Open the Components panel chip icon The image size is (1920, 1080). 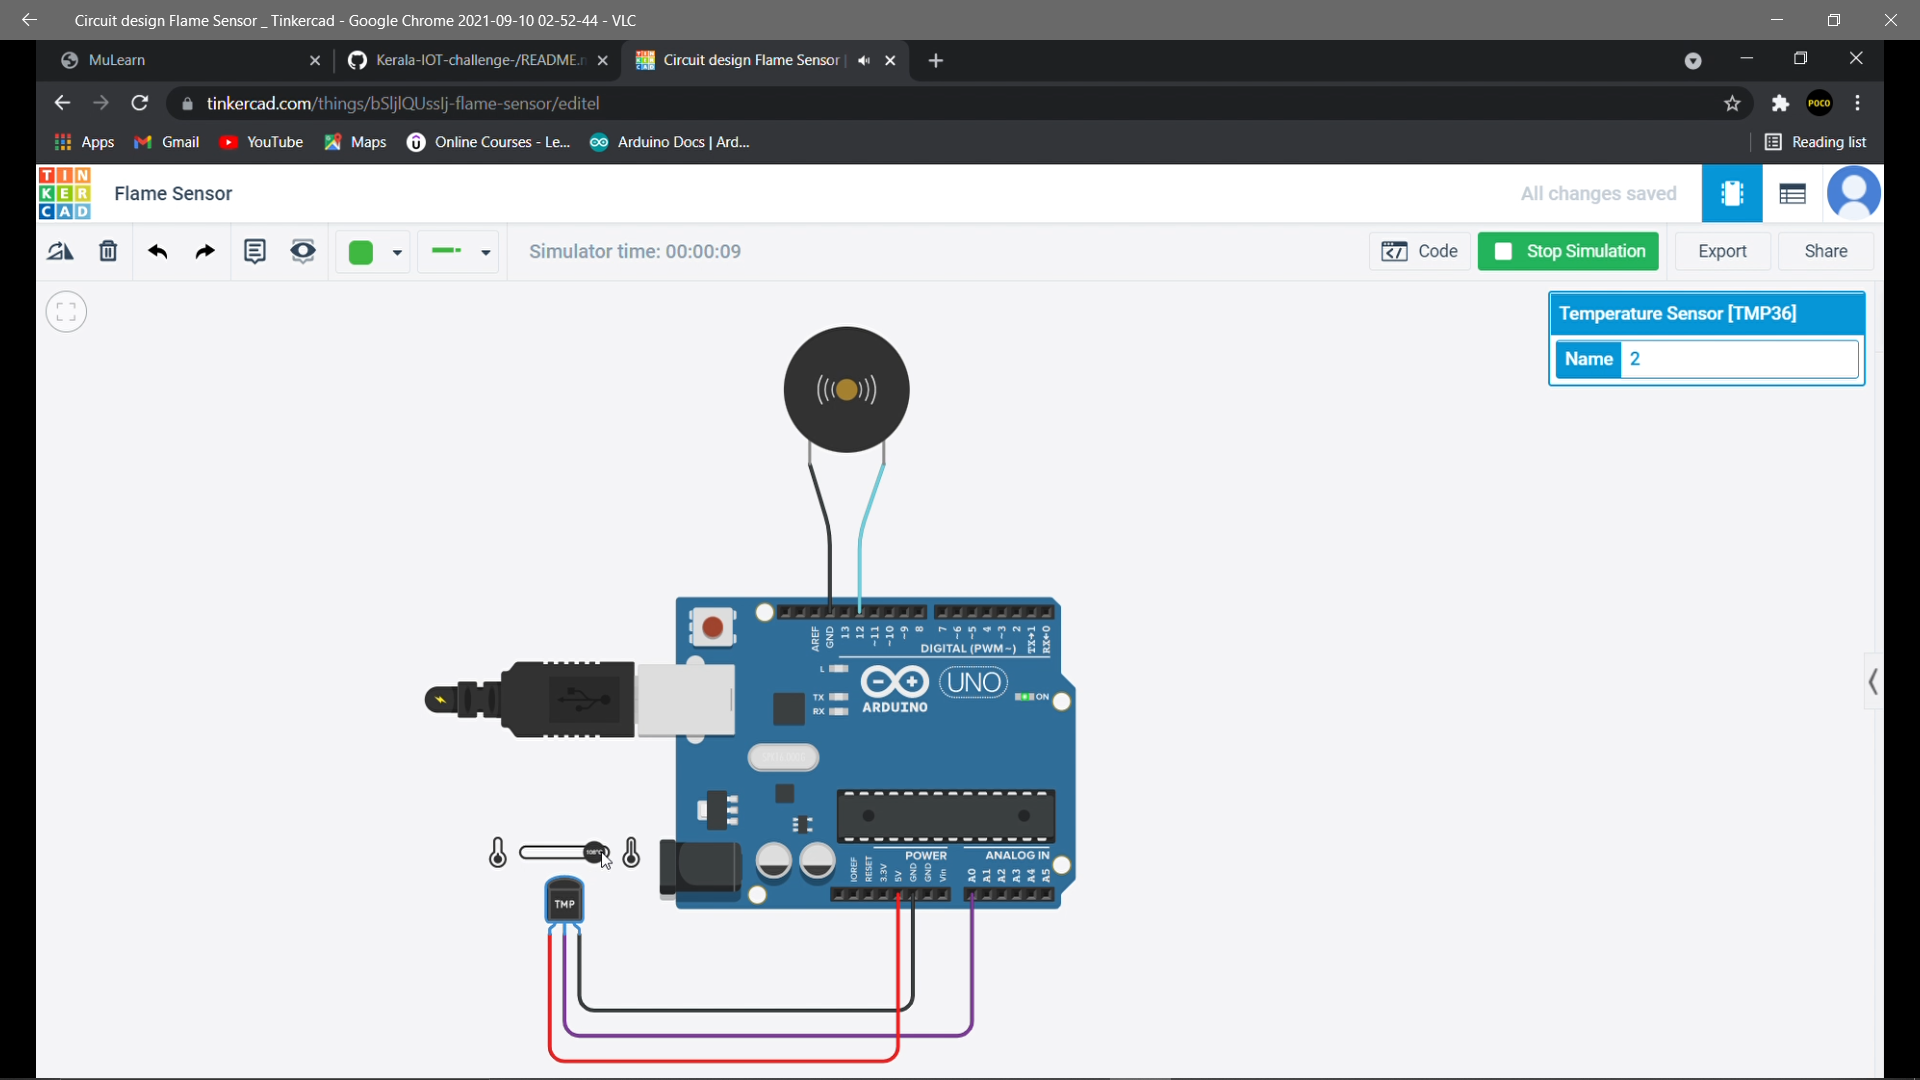pos(1732,193)
